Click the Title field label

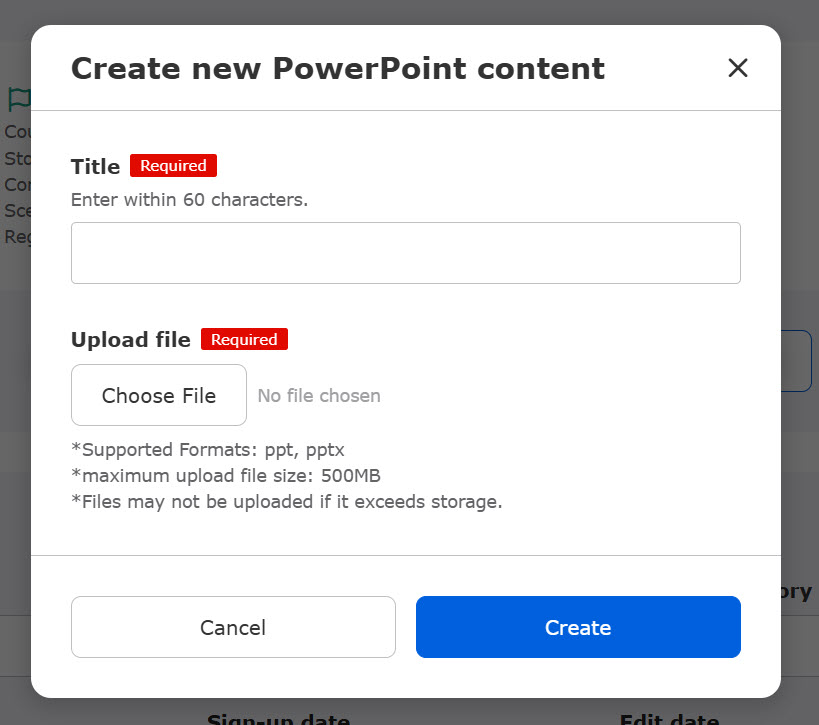(x=95, y=167)
